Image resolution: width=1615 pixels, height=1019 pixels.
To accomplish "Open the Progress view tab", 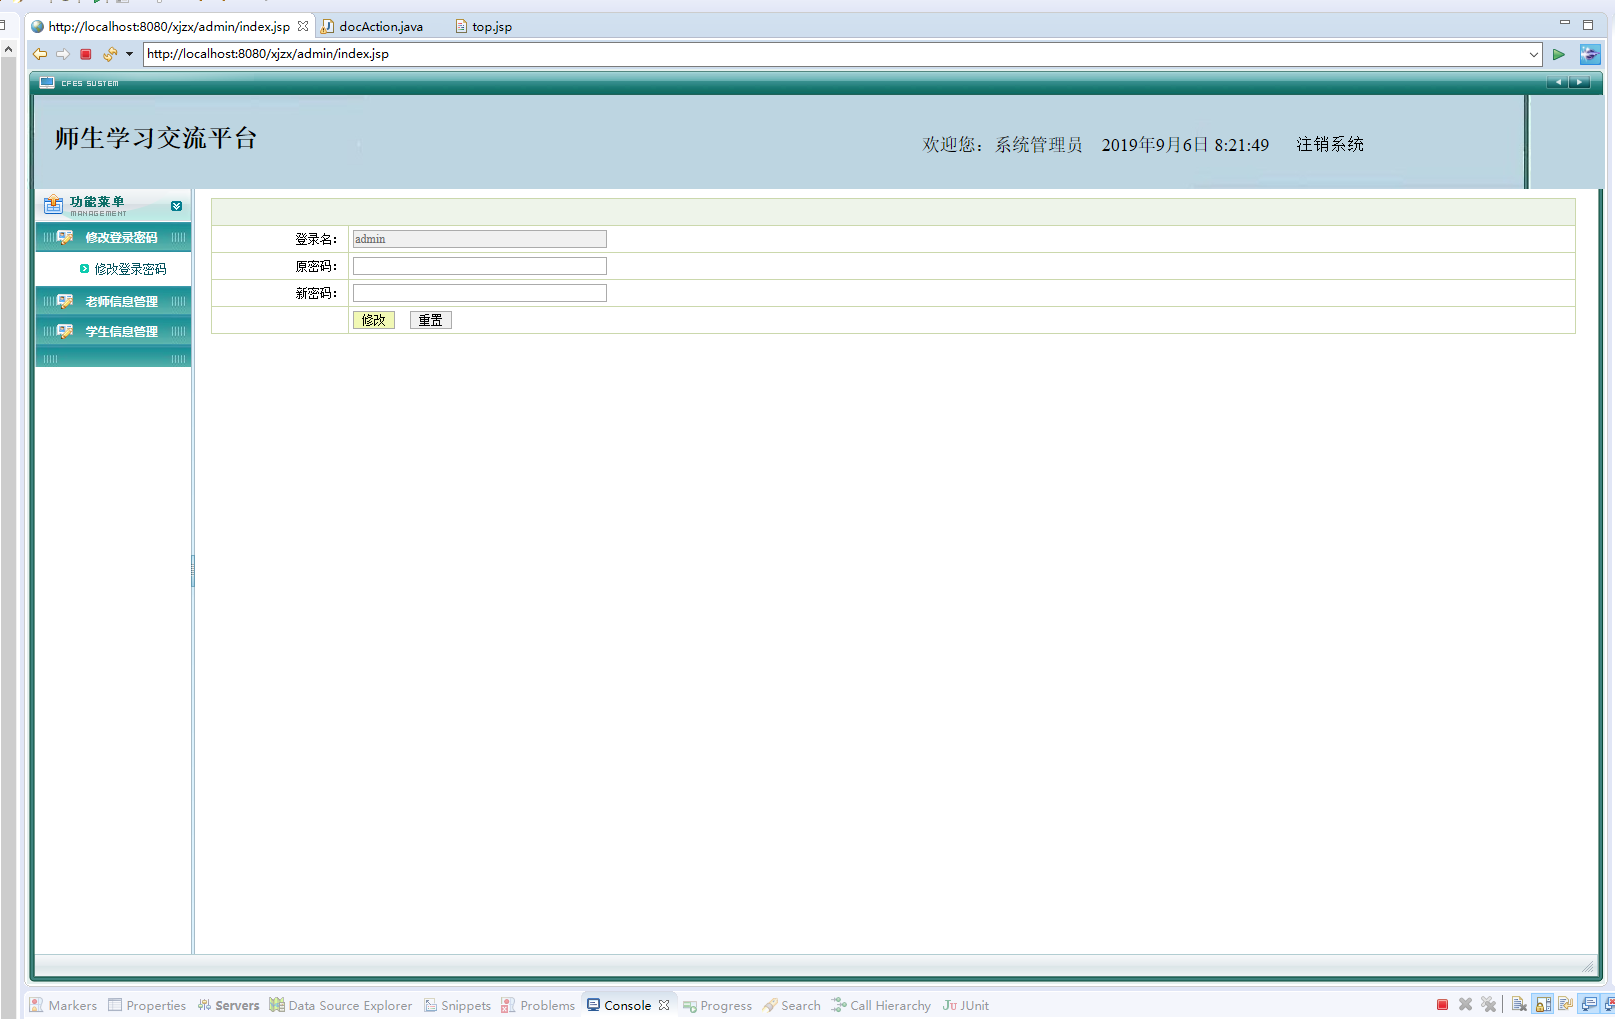I will [x=717, y=1005].
